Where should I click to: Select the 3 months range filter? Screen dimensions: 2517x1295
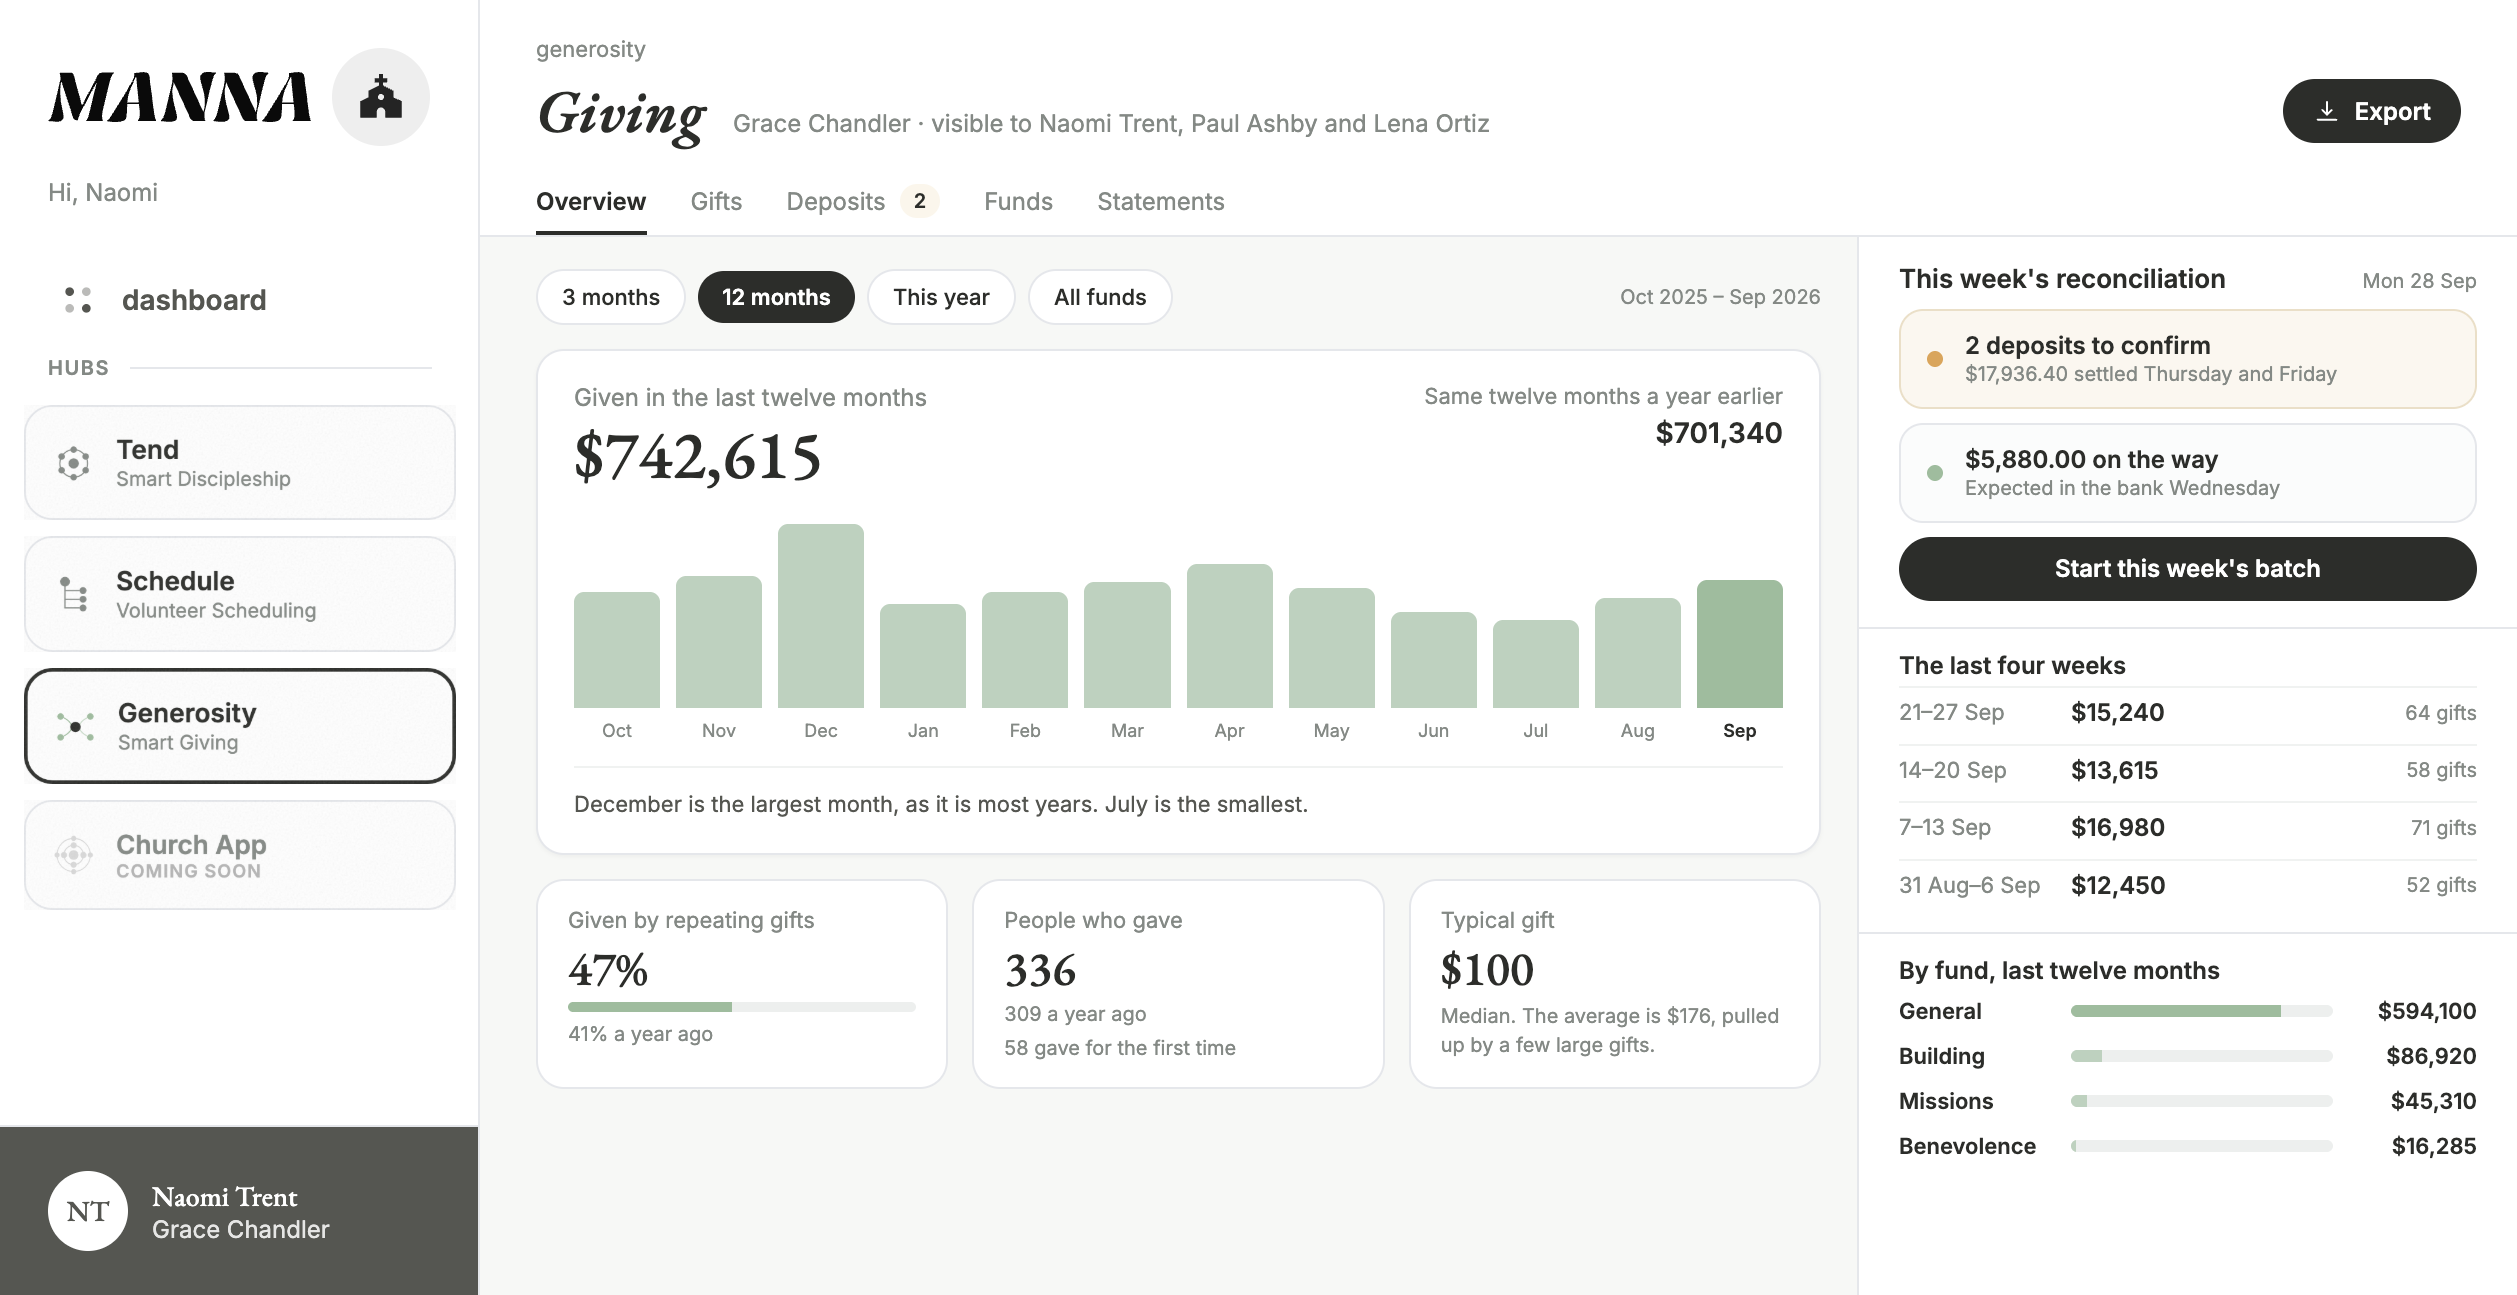click(x=611, y=297)
